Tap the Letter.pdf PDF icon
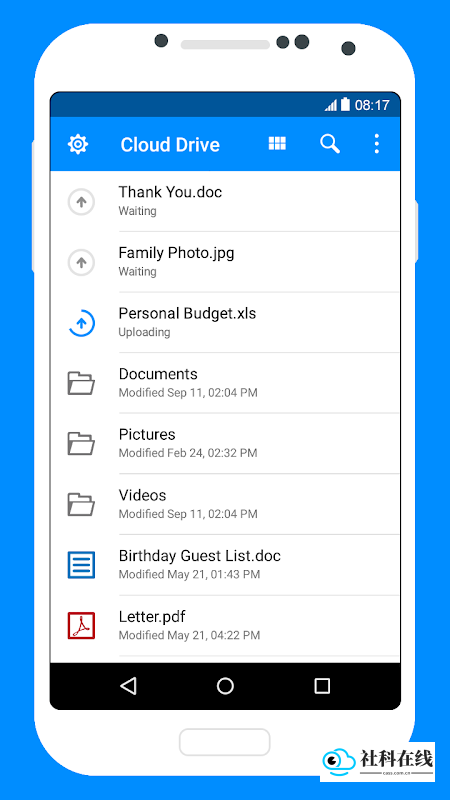The image size is (450, 800). pyautogui.click(x=81, y=626)
